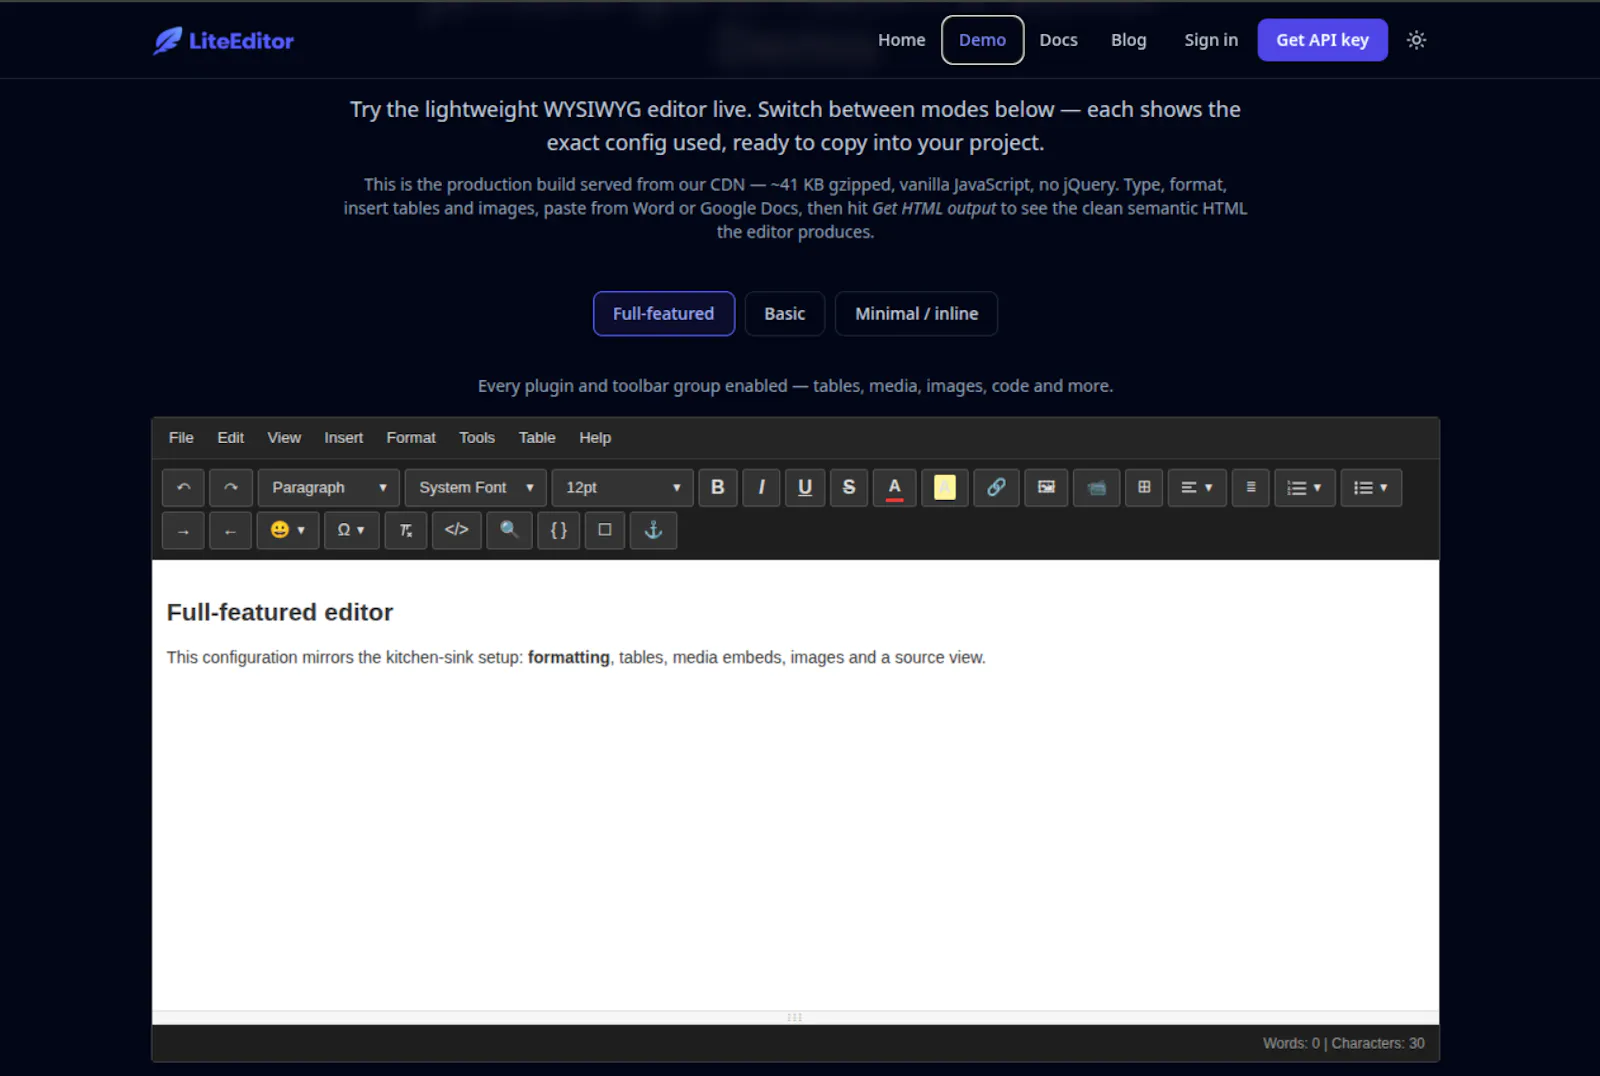
Task: Open the Table menu in the editor
Action: (x=537, y=438)
